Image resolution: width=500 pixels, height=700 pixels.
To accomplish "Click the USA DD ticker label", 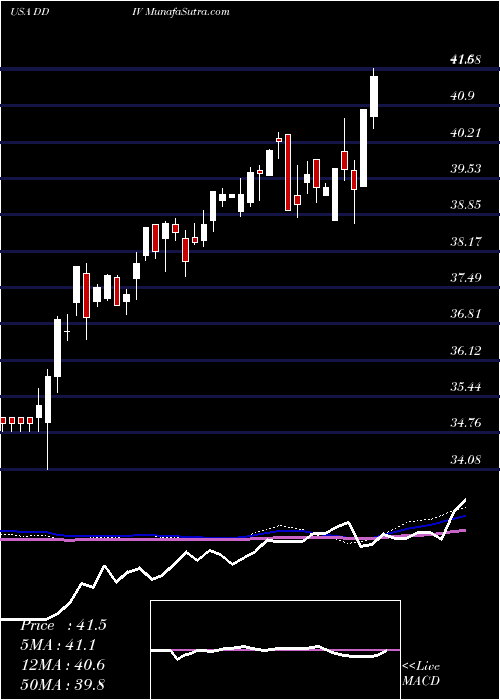I will 29,12.
